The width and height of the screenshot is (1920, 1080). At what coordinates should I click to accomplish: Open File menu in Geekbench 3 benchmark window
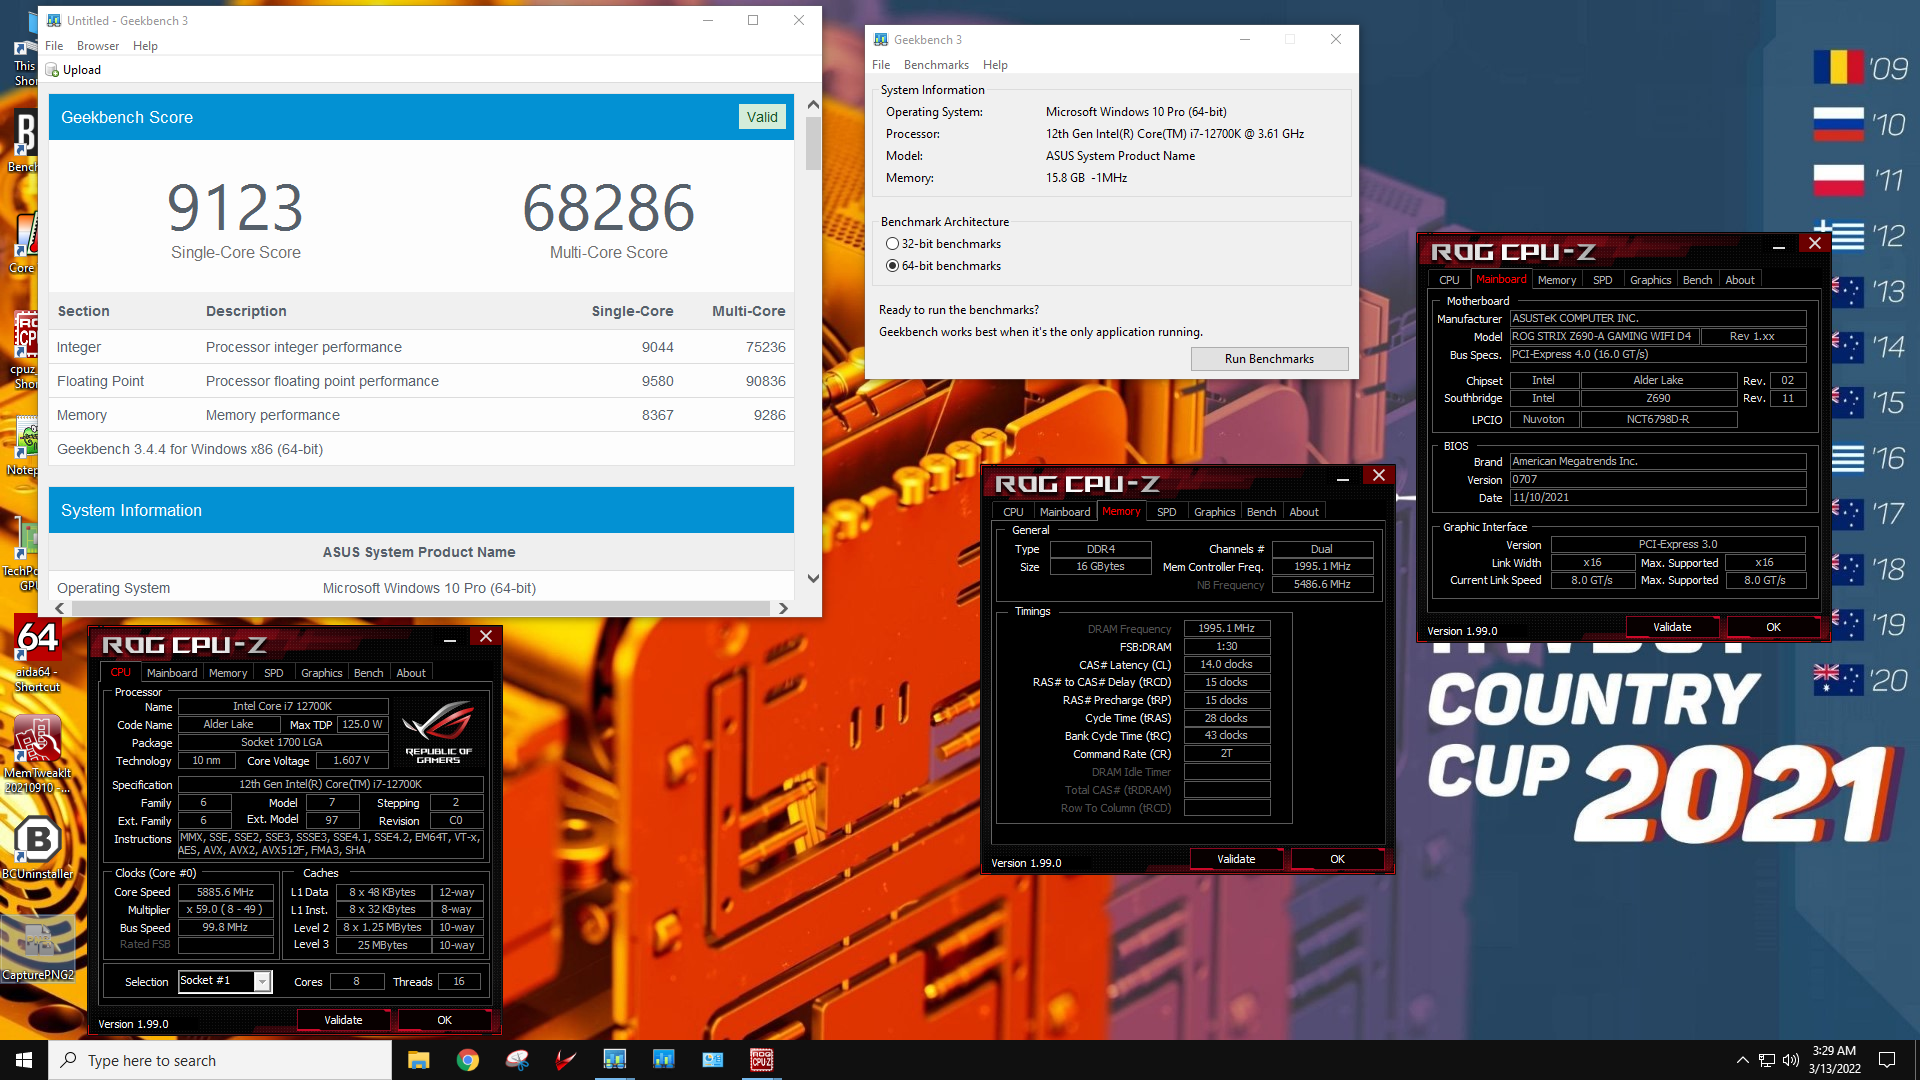(880, 65)
